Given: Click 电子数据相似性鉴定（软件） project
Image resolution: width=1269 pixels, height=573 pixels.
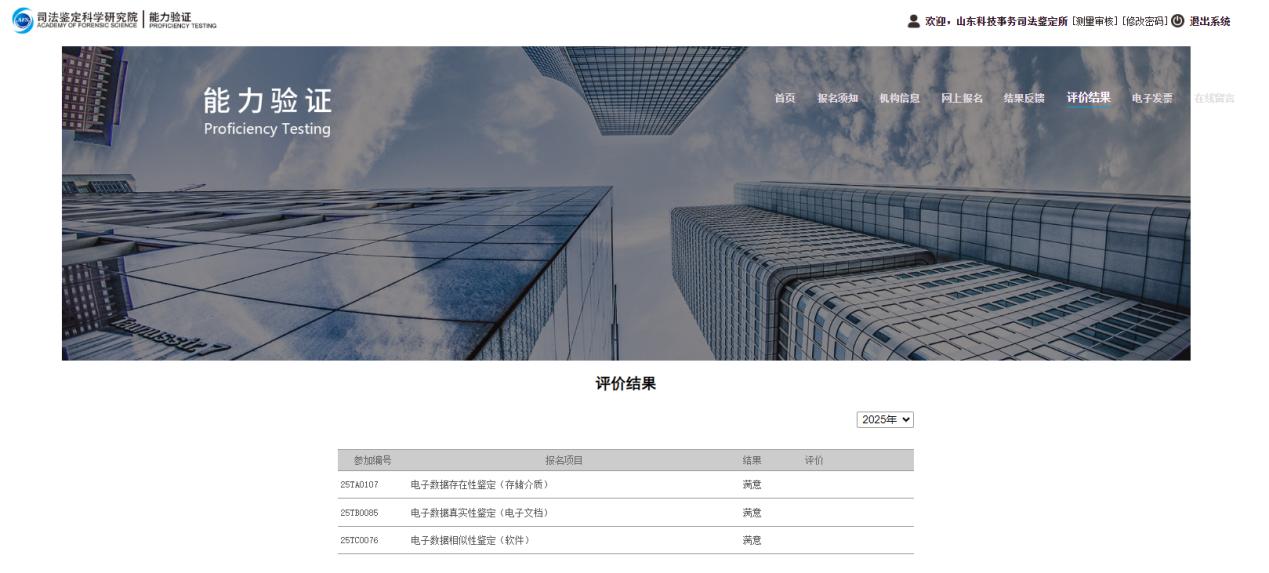Looking at the screenshot, I should point(470,541).
